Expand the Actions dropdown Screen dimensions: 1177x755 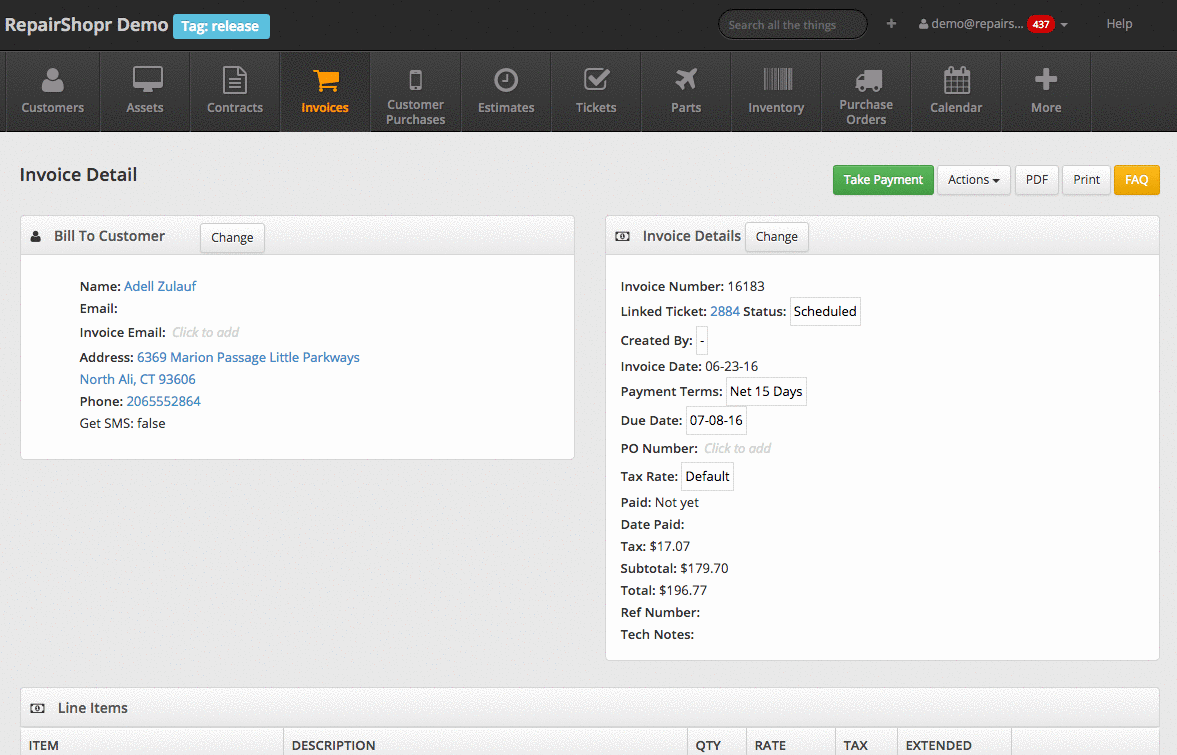(973, 180)
